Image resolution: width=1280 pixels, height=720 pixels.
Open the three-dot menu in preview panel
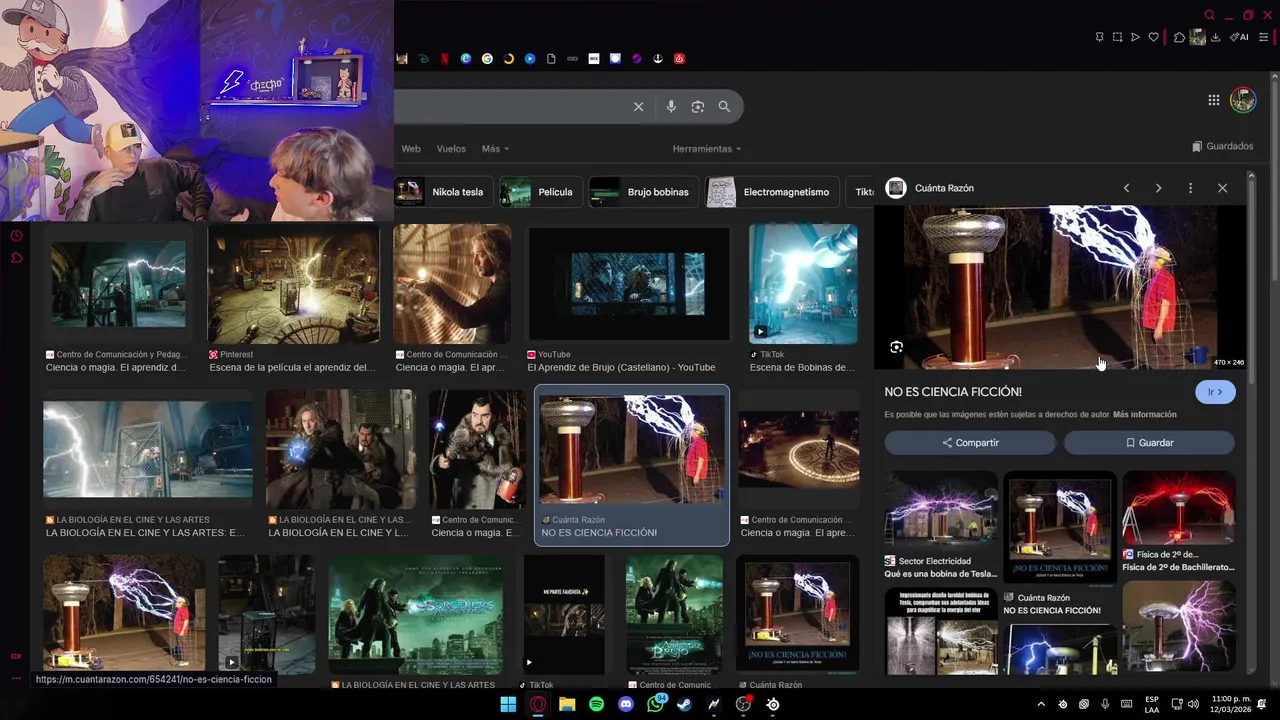[1190, 188]
